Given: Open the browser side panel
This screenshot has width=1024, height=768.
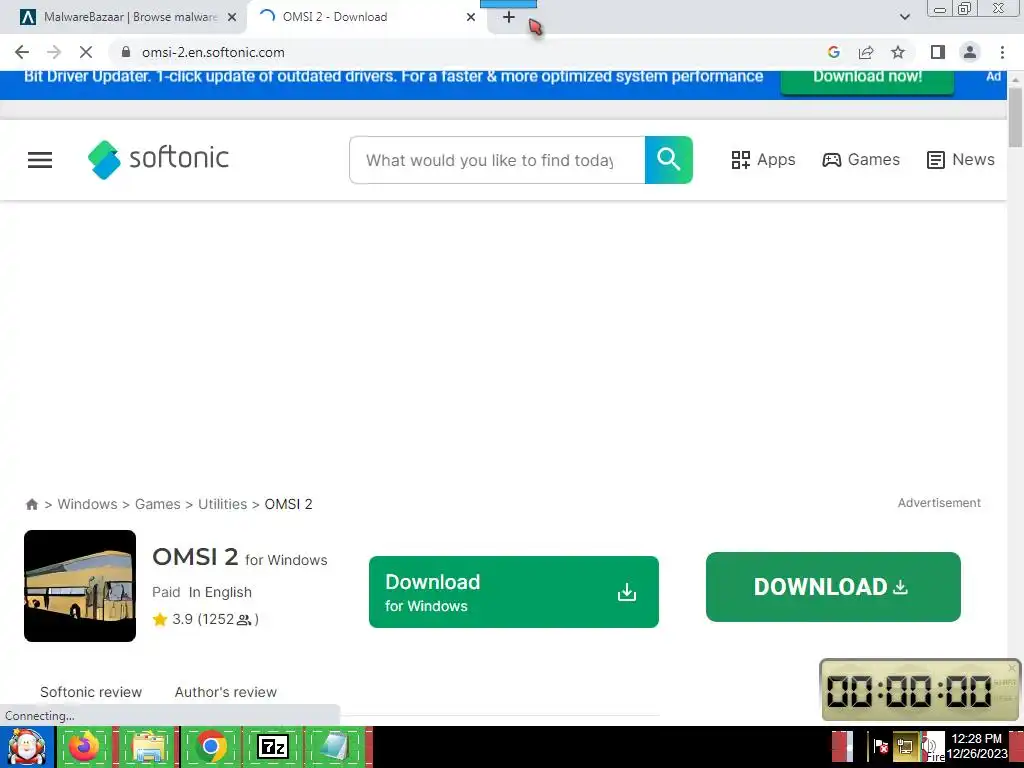Looking at the screenshot, I should pos(938,52).
